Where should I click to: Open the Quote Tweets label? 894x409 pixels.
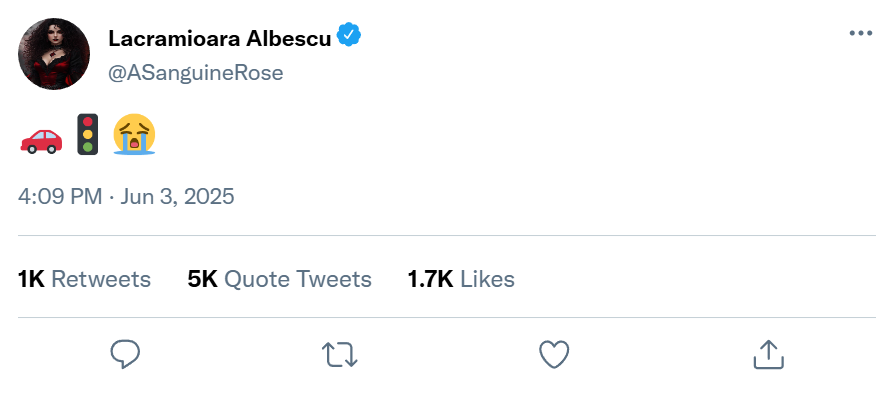pos(297,279)
